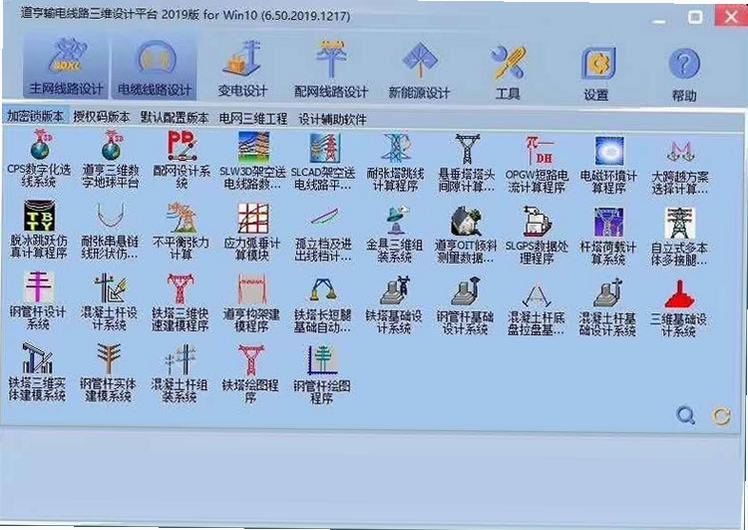
Task: Launch 铁塔三维实体建模系统
Action: (37, 371)
